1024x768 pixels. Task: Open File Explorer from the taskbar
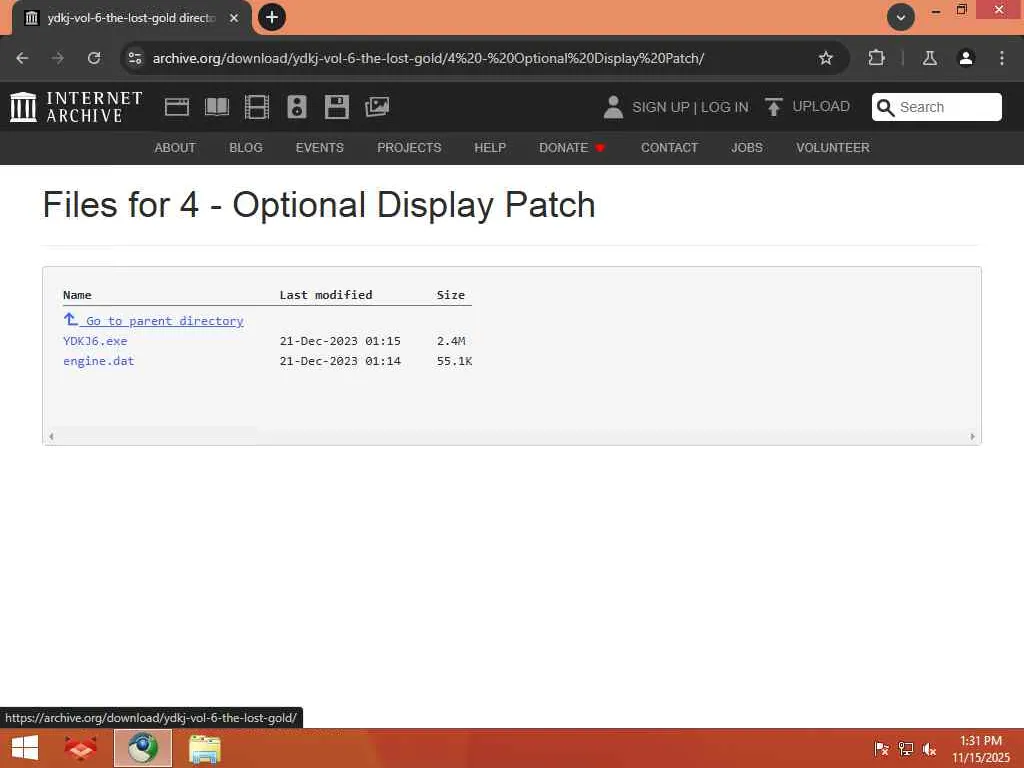click(x=204, y=748)
